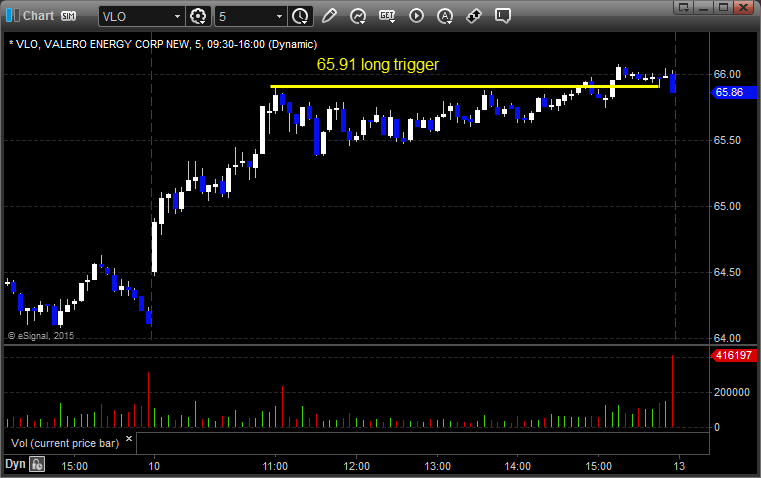Click the 14:00 time axis label
The width and height of the screenshot is (761, 478).
[x=517, y=466]
